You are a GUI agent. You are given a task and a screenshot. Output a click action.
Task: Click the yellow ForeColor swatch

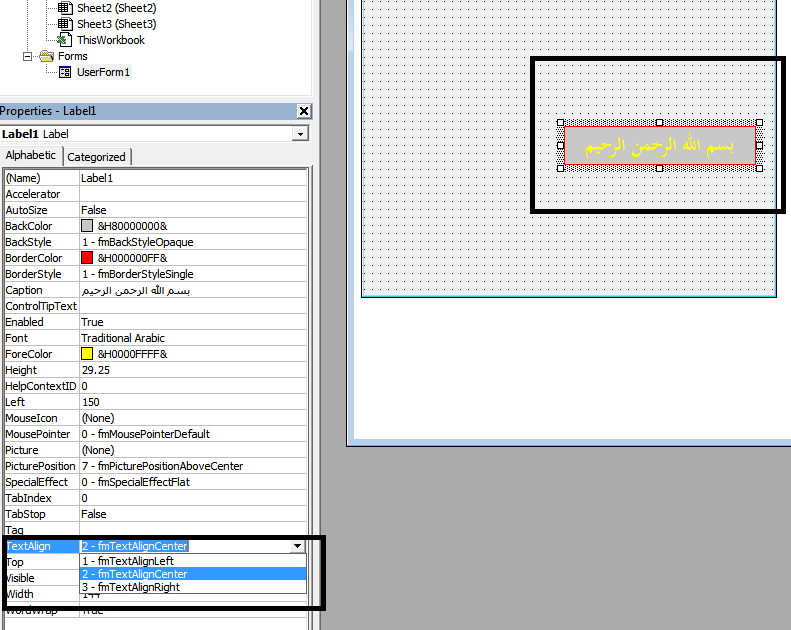[x=87, y=354]
